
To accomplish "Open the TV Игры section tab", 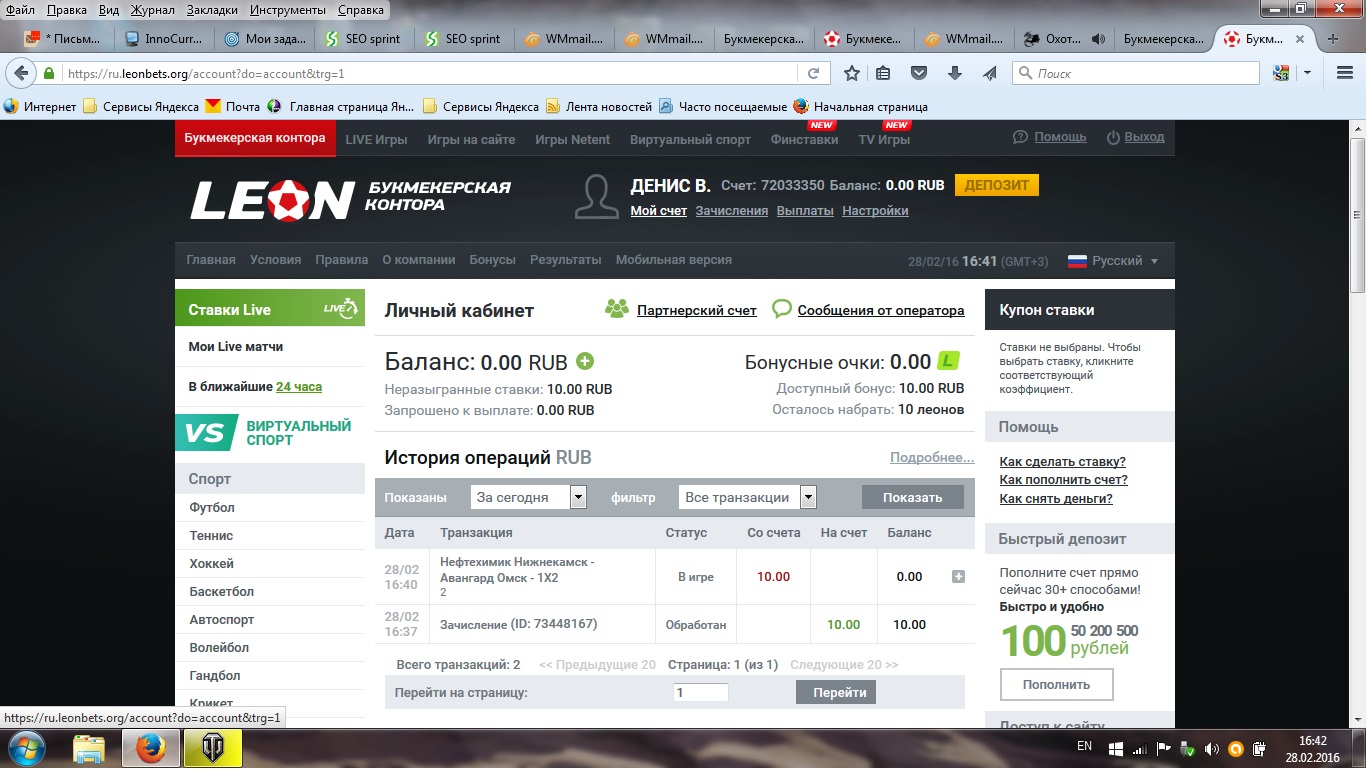I will 884,139.
